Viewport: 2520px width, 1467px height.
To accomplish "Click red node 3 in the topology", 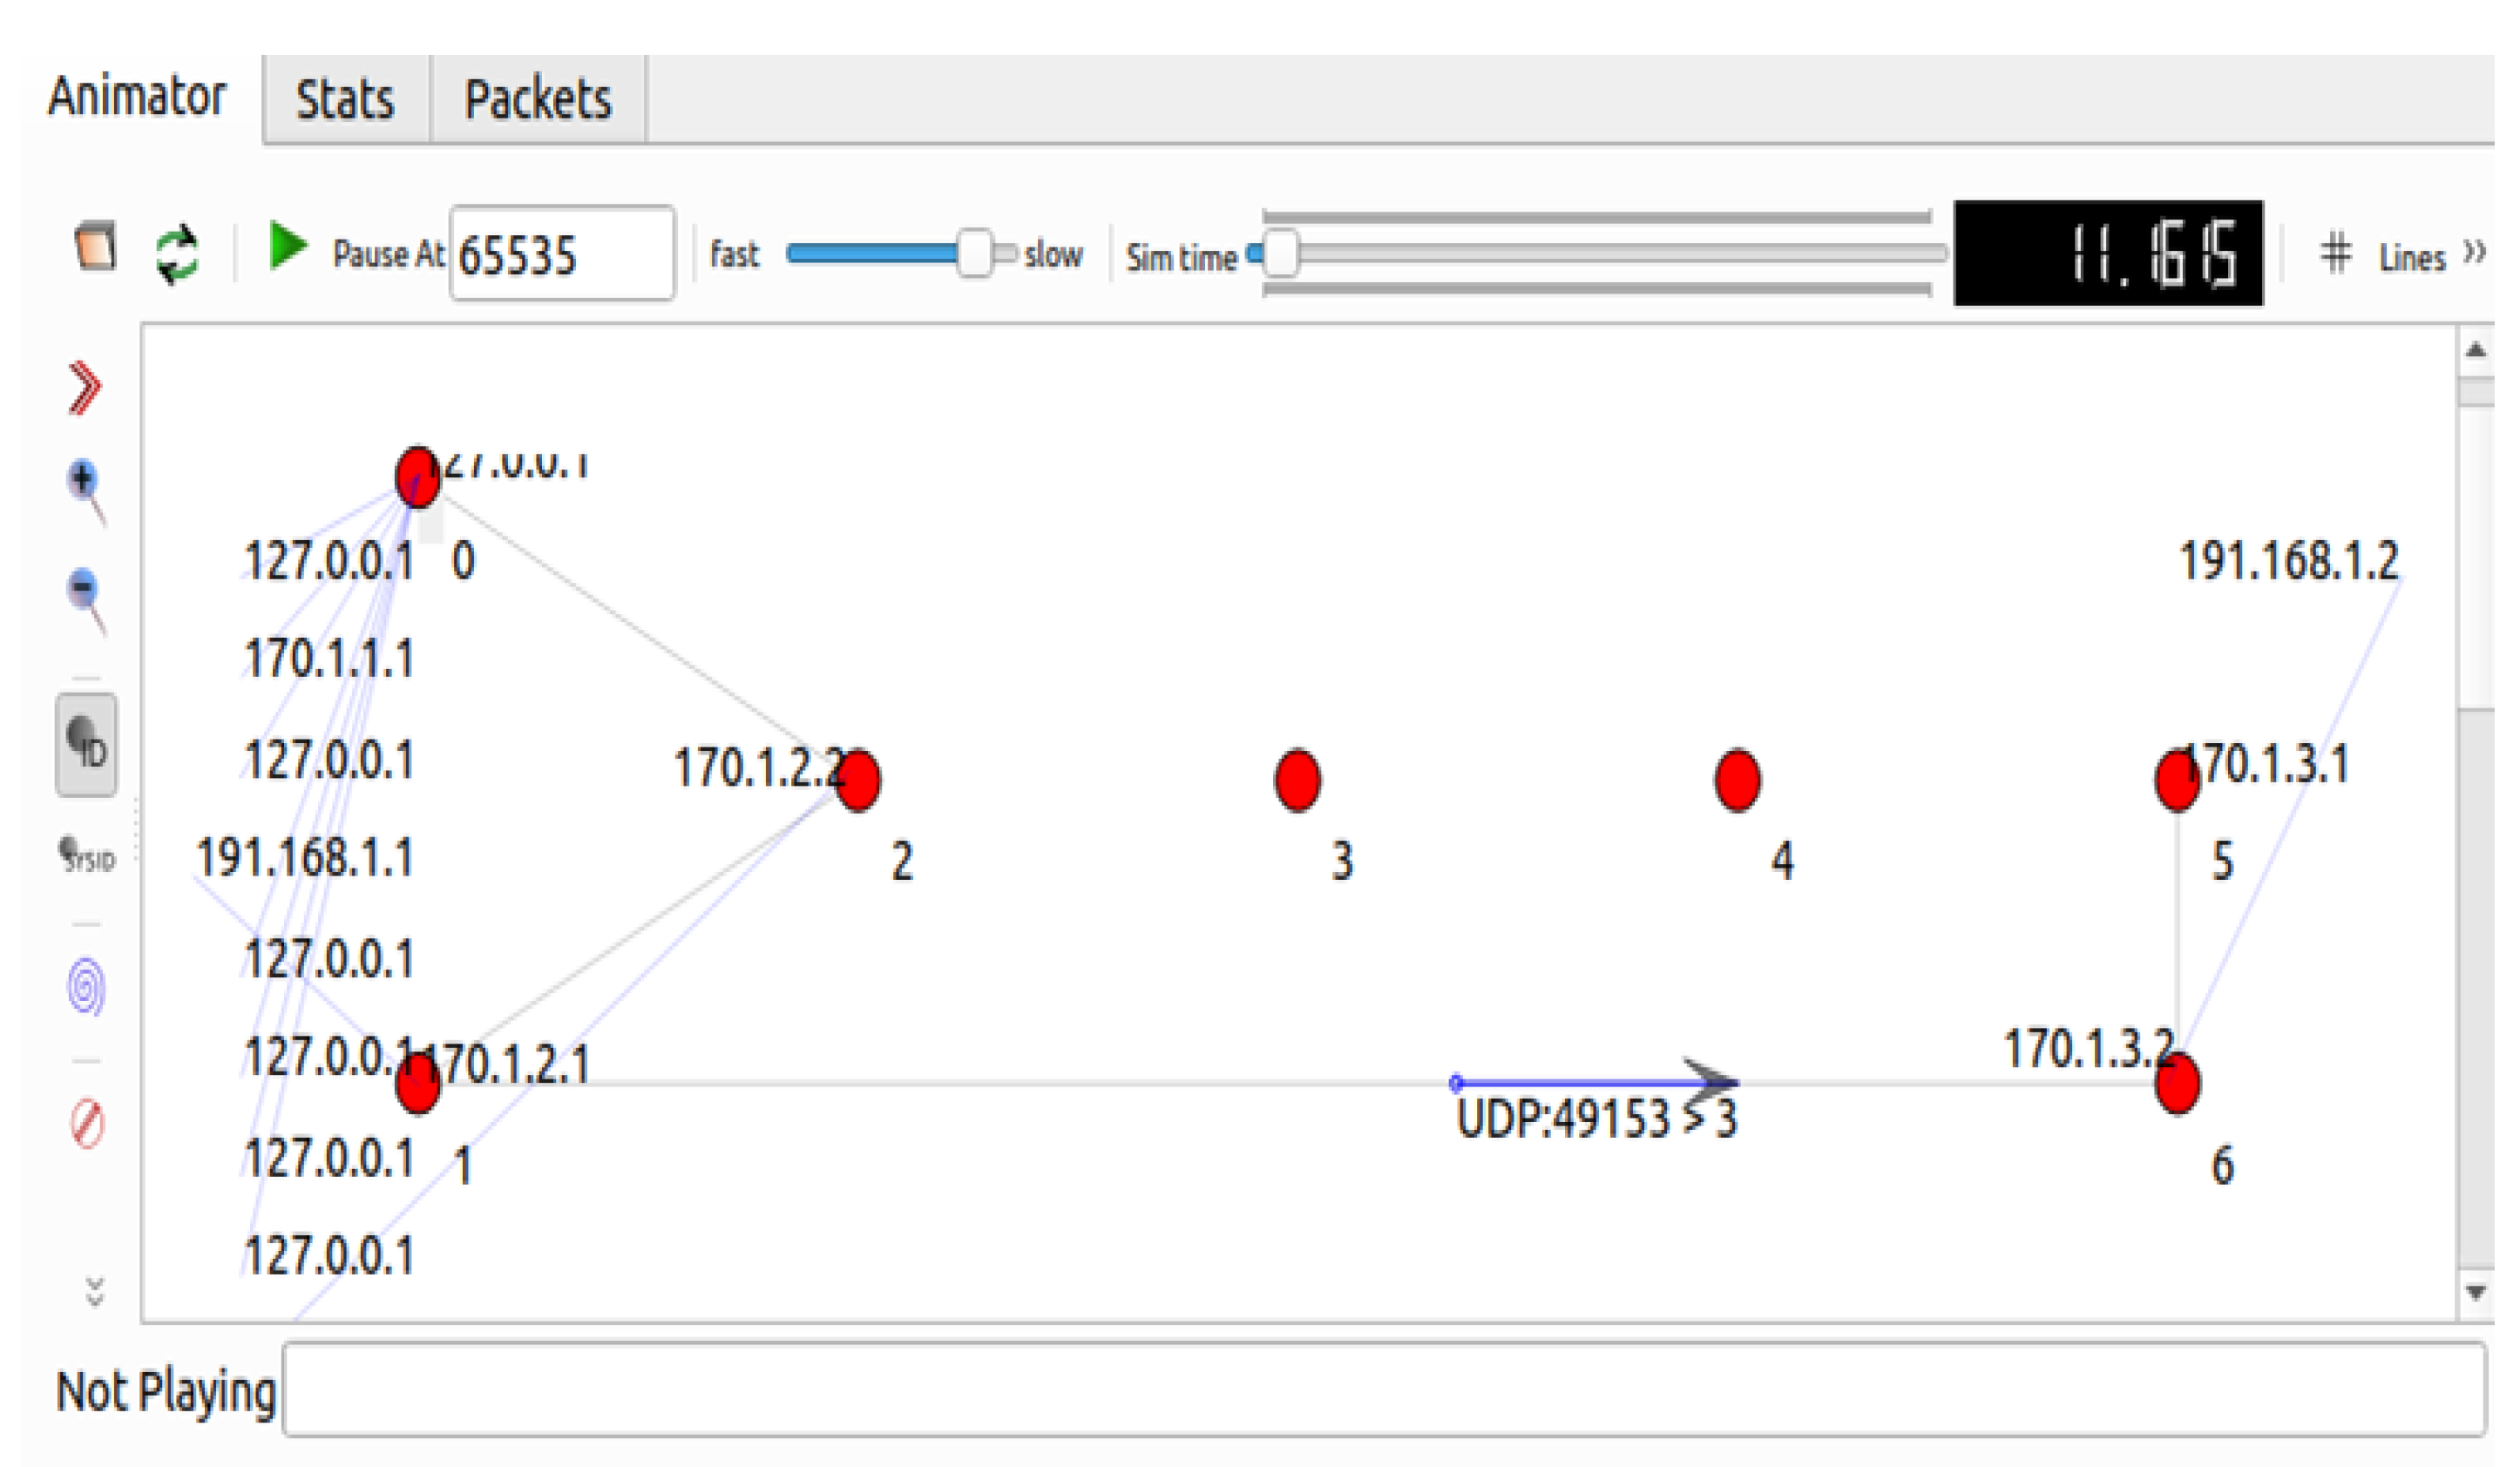I will click(1298, 780).
